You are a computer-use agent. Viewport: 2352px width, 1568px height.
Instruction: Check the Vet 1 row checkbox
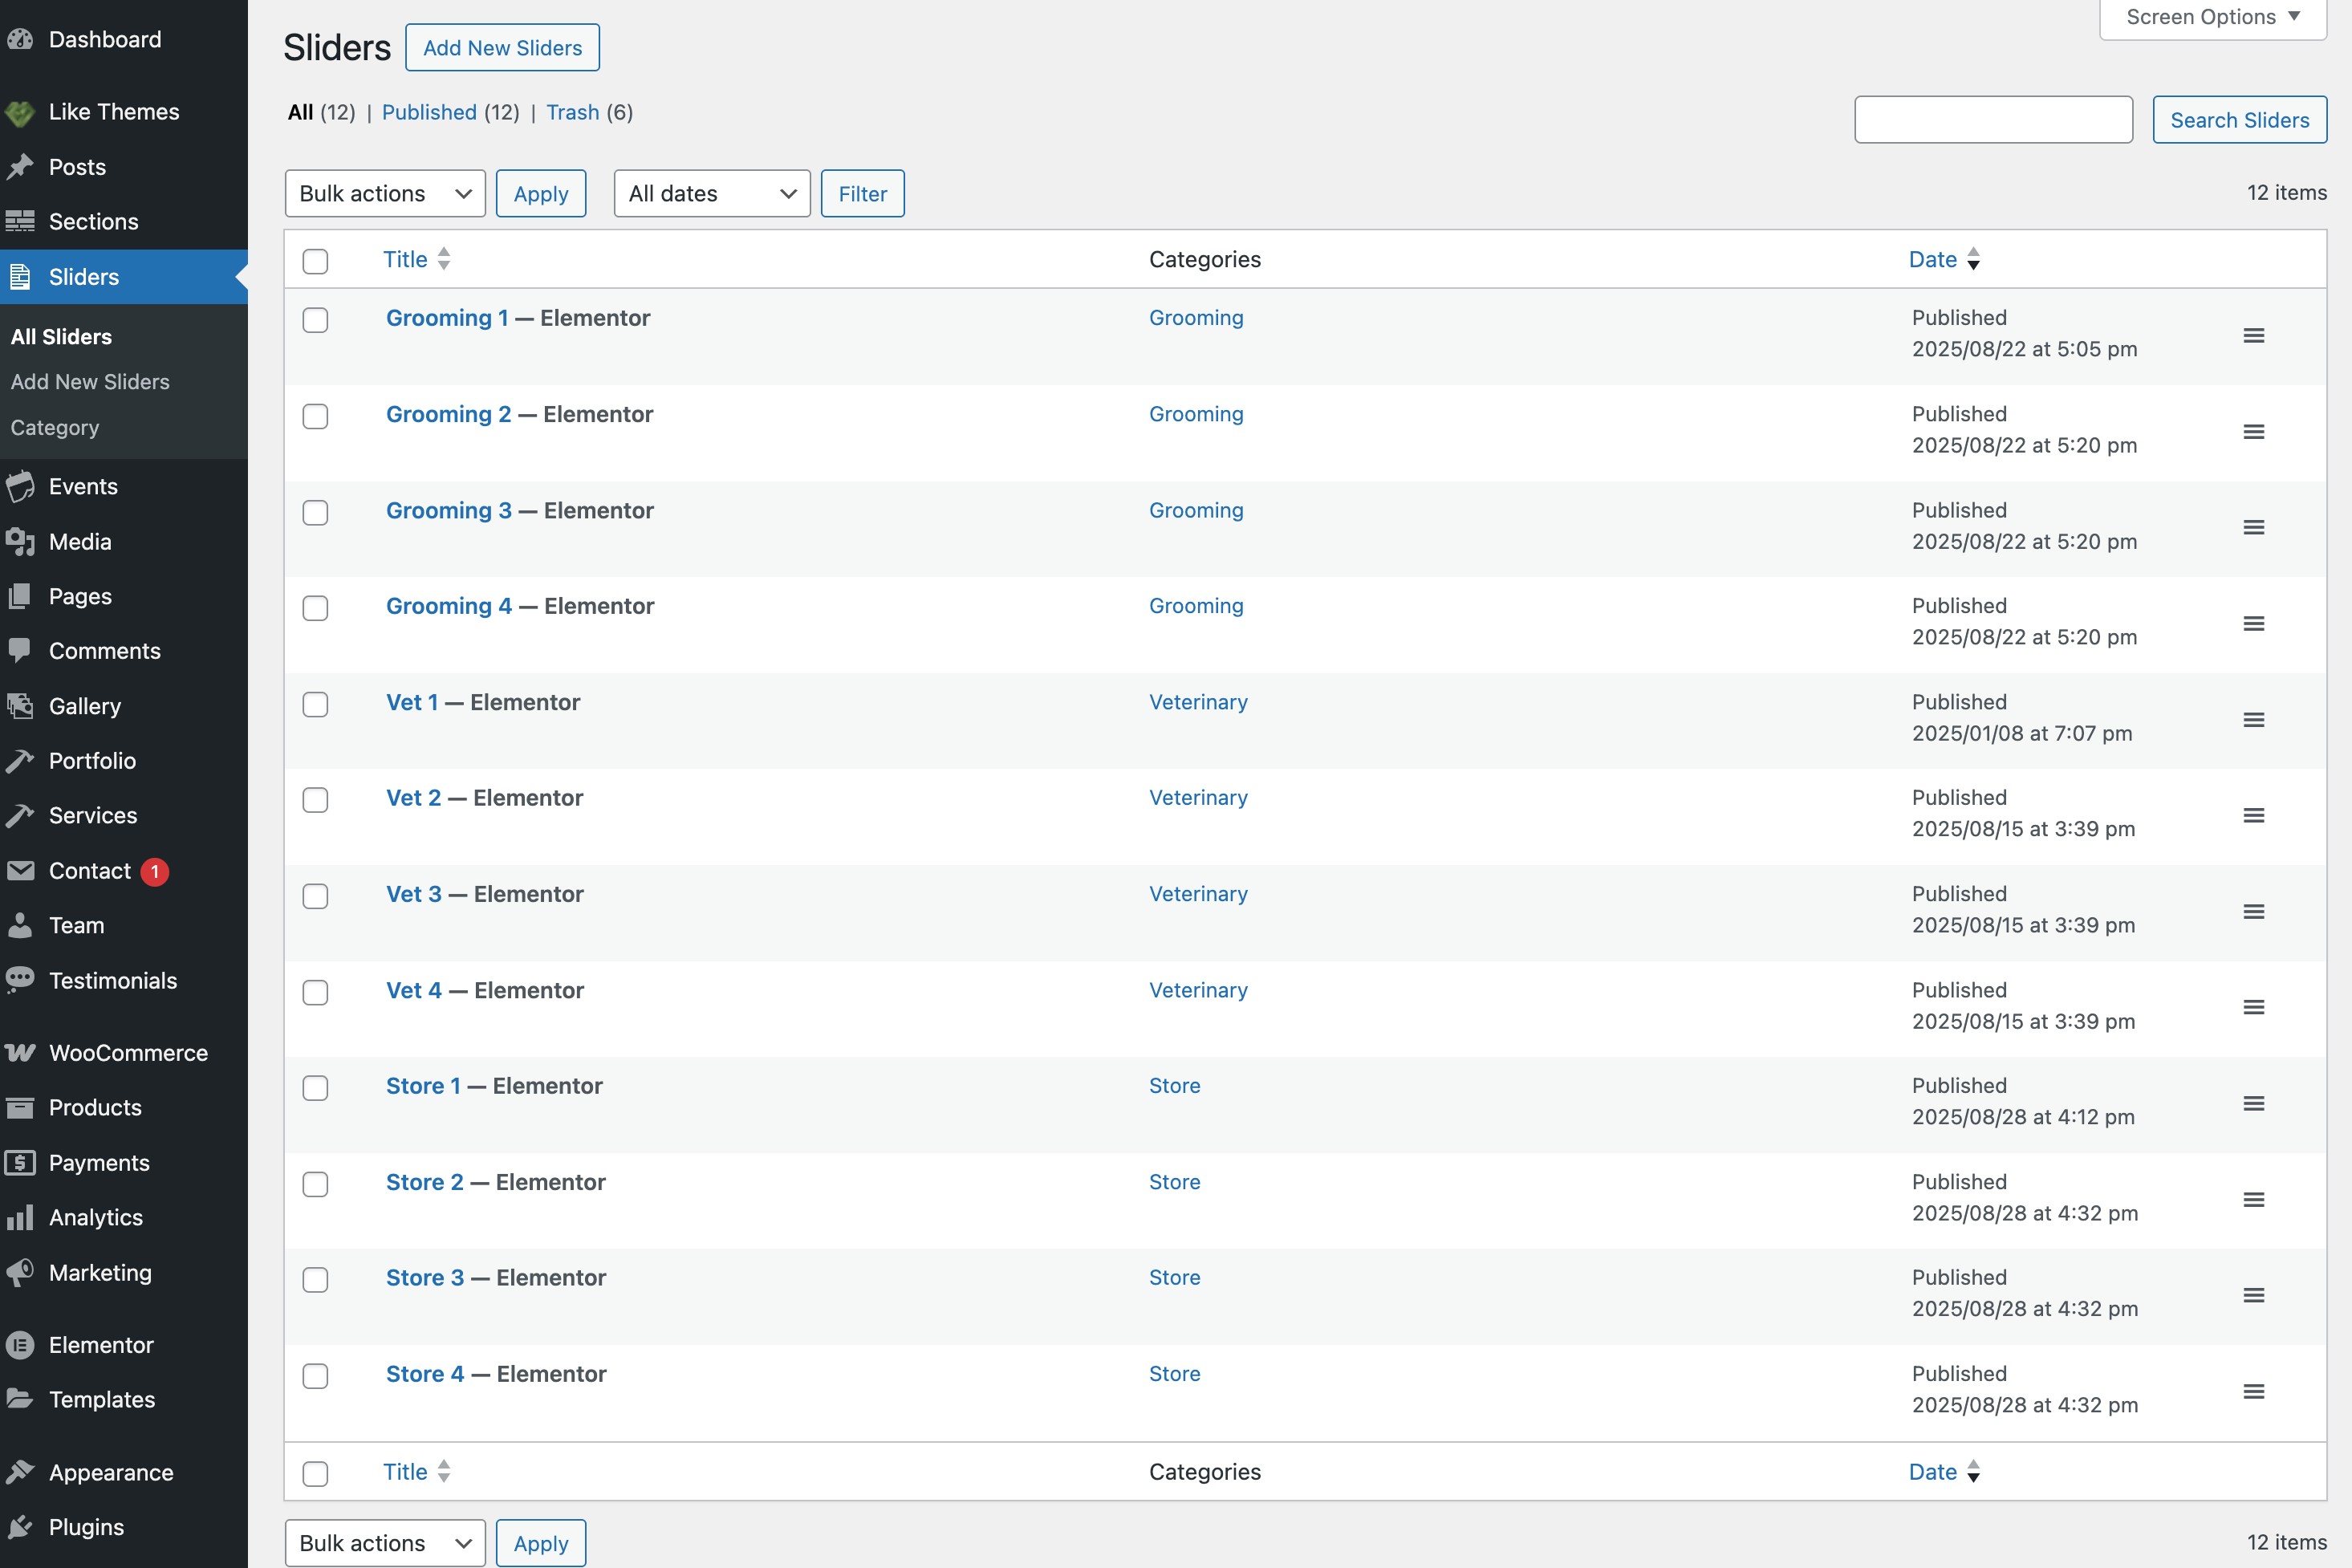pyautogui.click(x=315, y=704)
